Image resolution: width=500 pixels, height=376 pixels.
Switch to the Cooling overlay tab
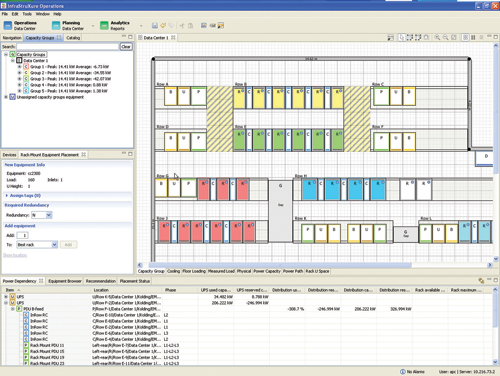(x=173, y=271)
